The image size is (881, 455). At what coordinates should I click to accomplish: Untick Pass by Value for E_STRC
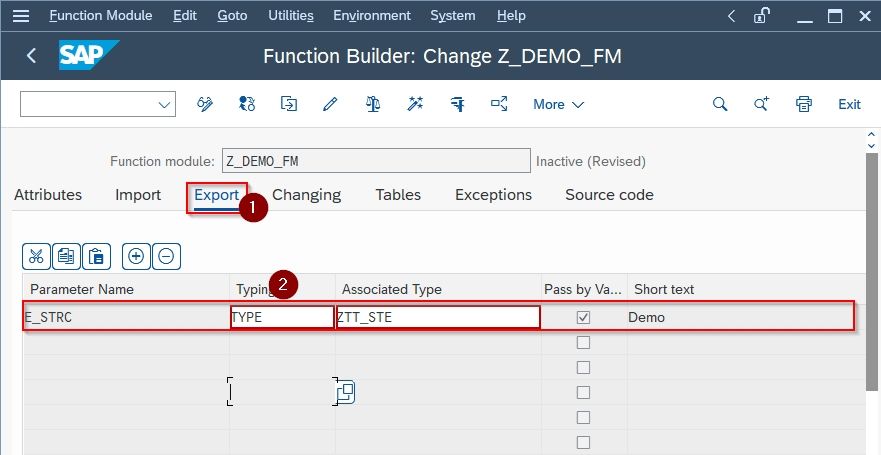click(583, 317)
